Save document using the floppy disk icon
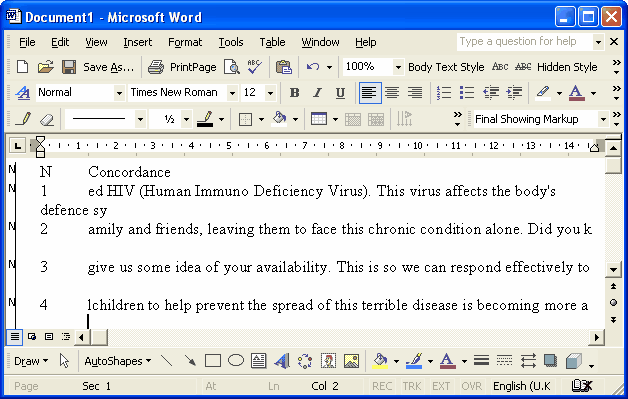The image size is (628, 399). (69, 67)
